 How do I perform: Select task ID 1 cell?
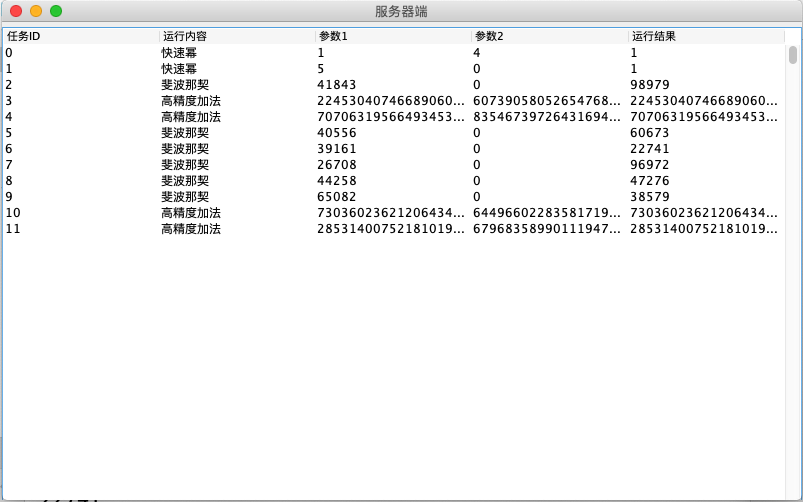[81, 69]
